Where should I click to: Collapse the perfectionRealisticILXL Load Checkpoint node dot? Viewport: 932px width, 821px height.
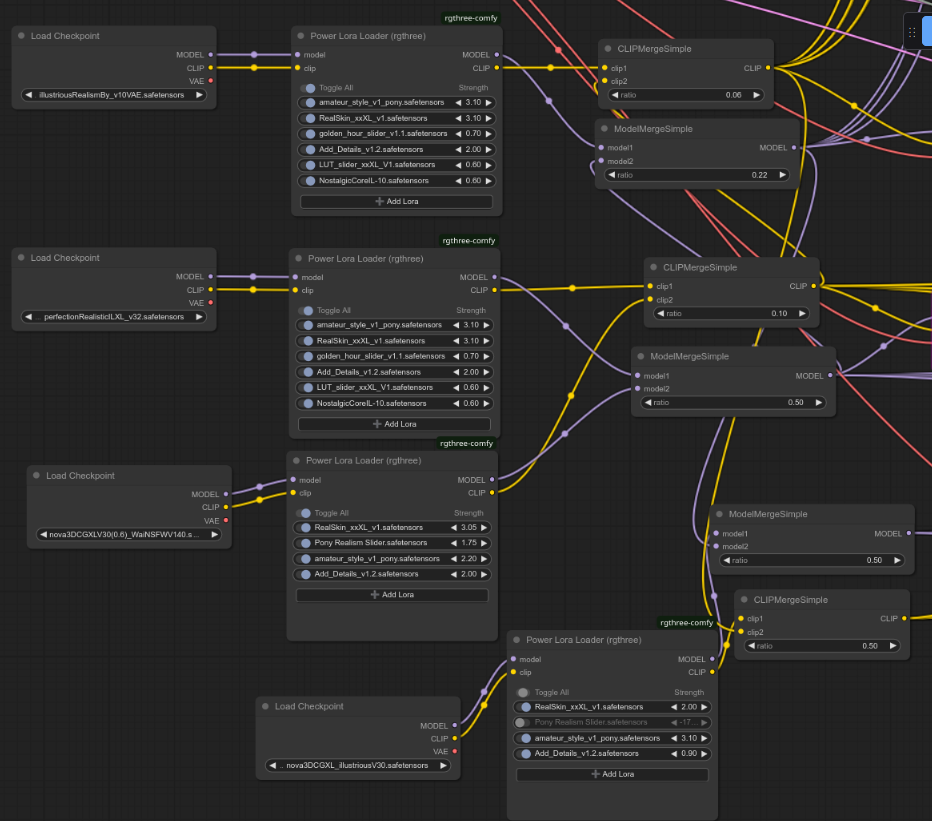[21, 257]
